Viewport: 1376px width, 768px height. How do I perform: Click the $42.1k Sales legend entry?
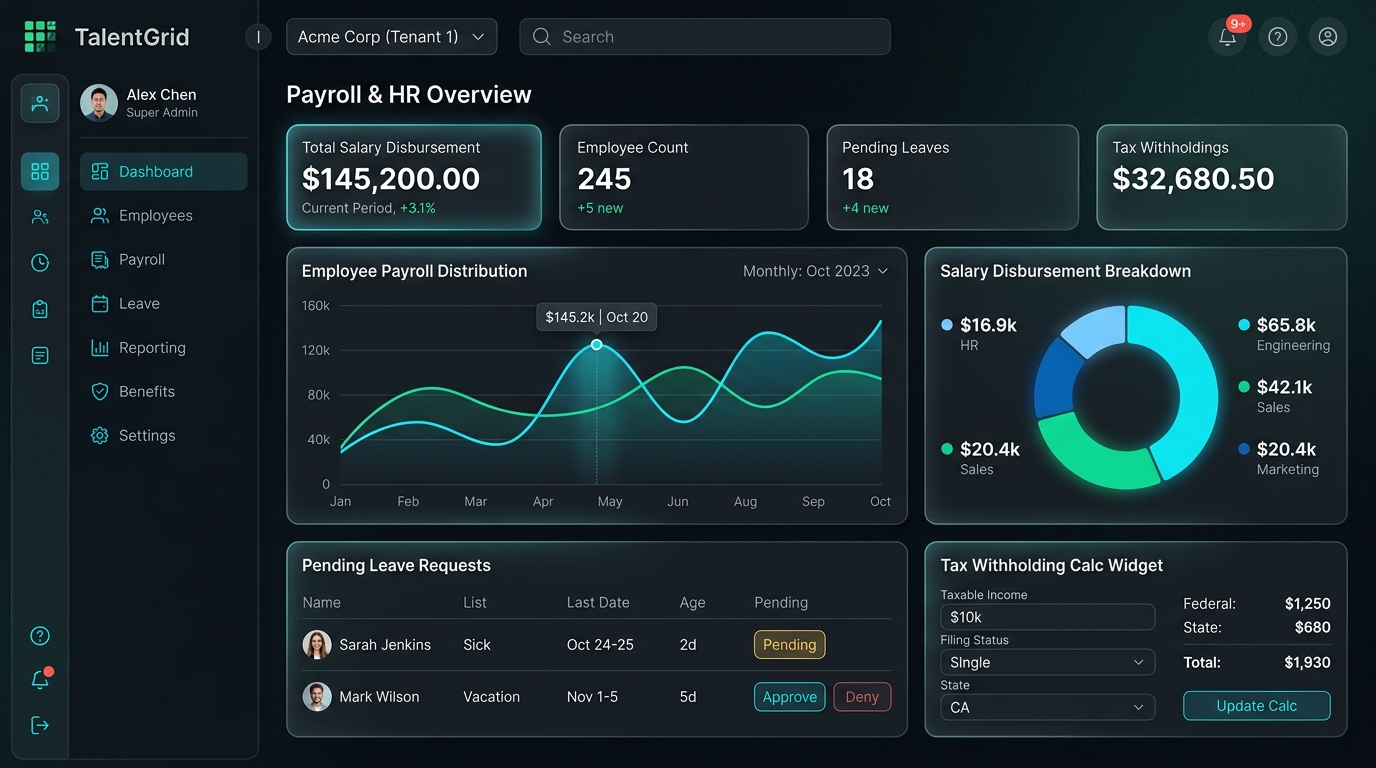(1276, 396)
